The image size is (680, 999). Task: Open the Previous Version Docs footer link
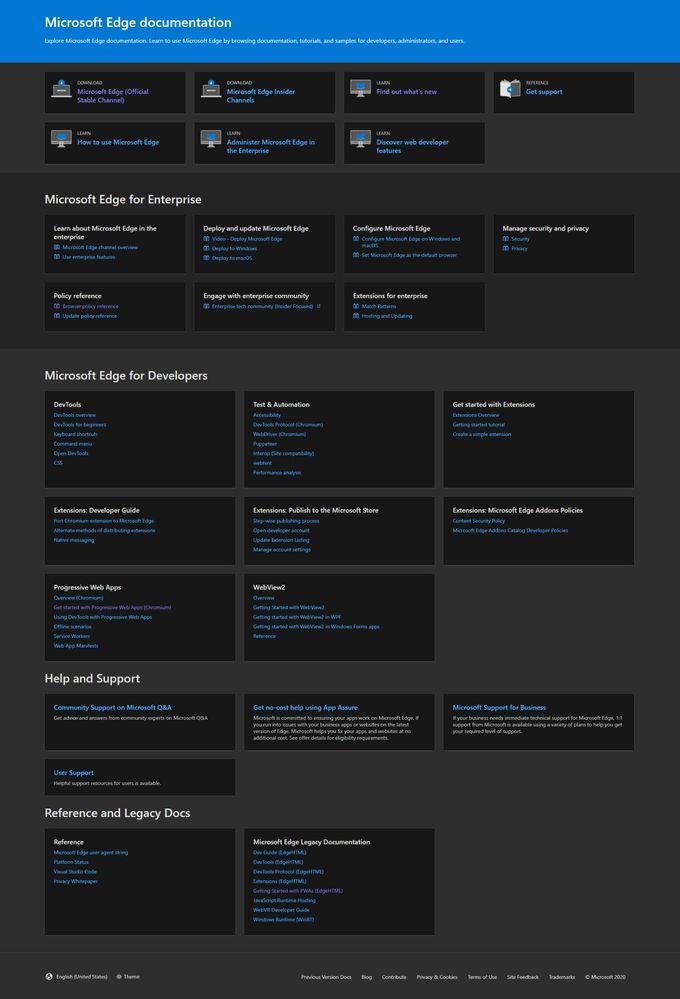click(x=326, y=977)
